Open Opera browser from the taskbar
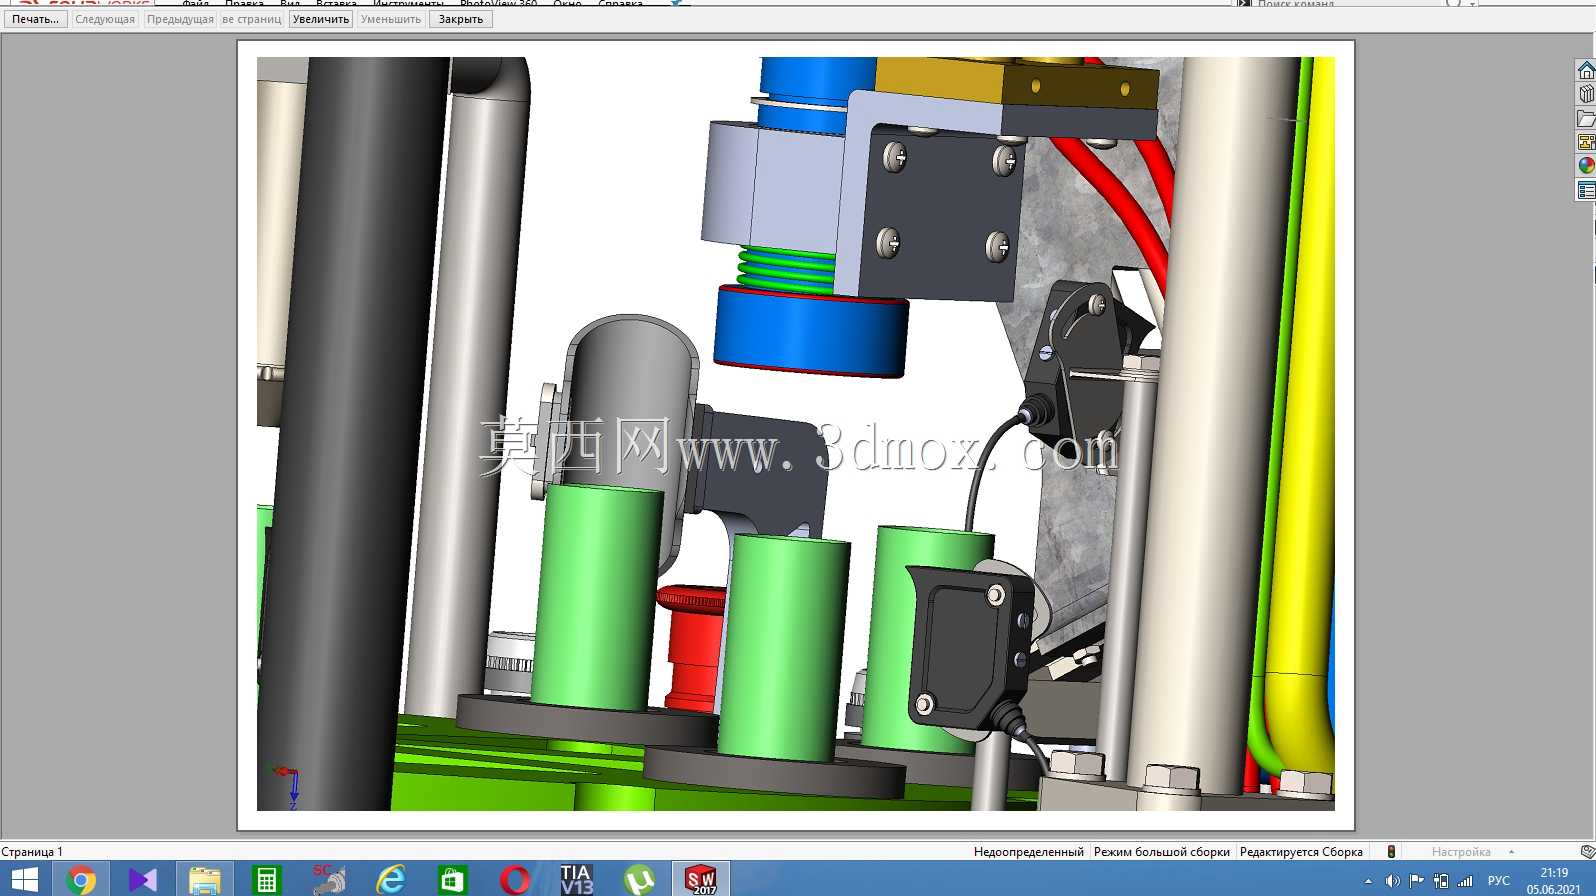Screen dimensions: 1596x896 click(515, 879)
